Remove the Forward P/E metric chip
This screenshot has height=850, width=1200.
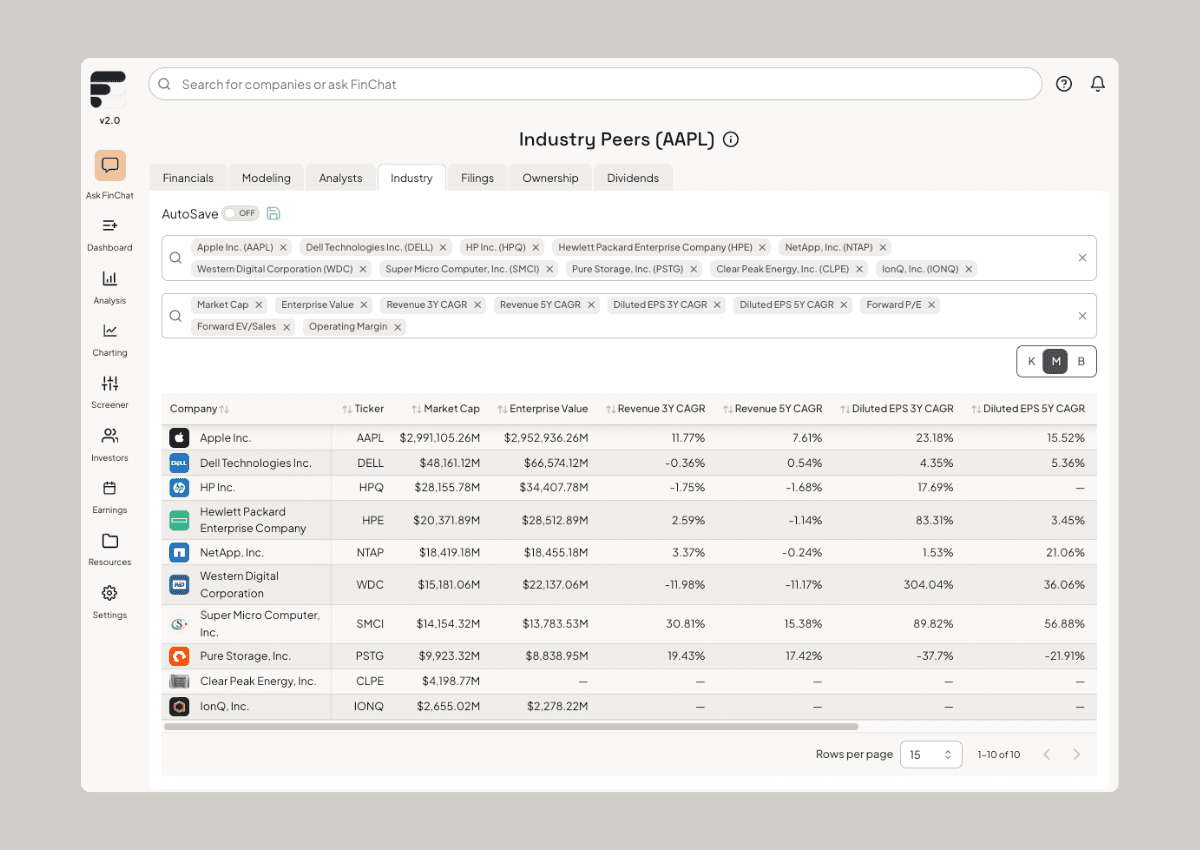click(x=932, y=305)
